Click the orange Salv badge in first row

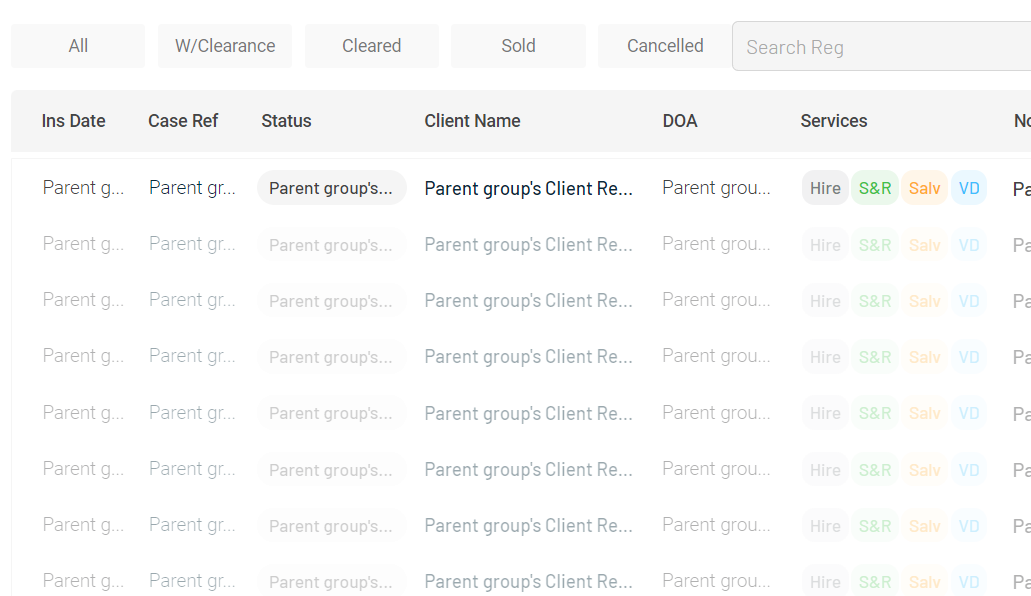click(924, 188)
